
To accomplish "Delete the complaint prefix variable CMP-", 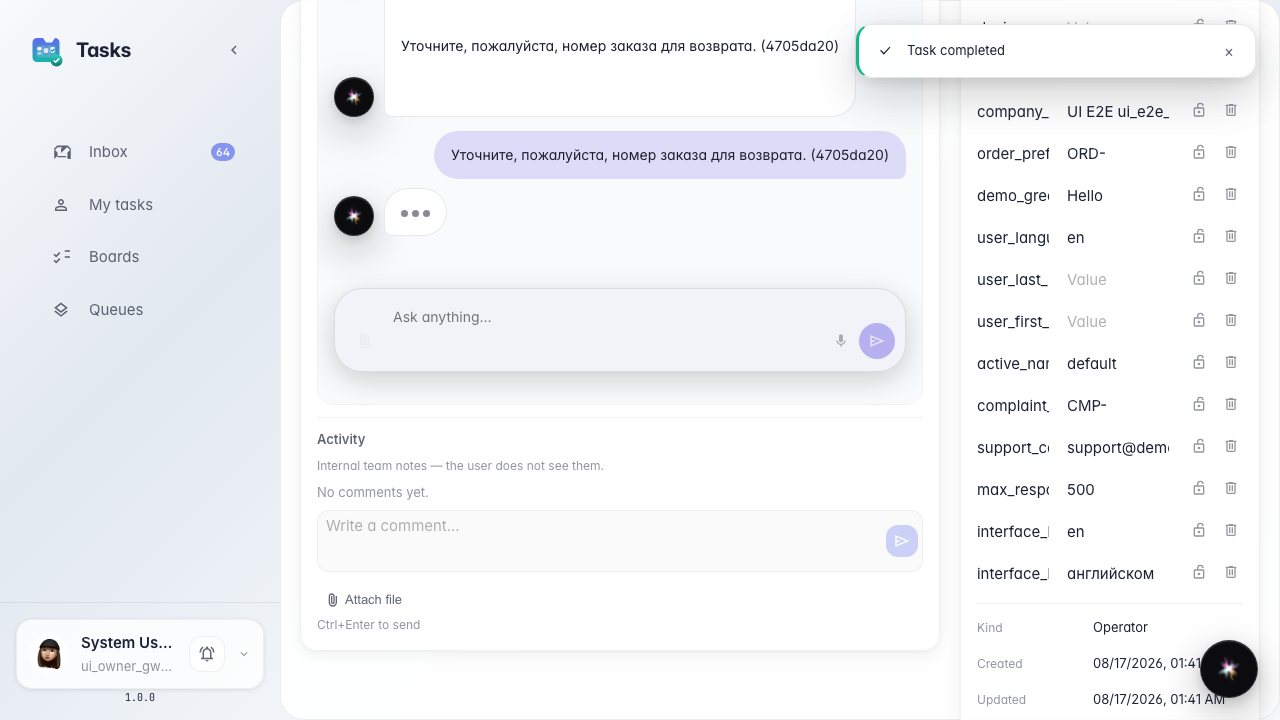I will coord(1231,404).
